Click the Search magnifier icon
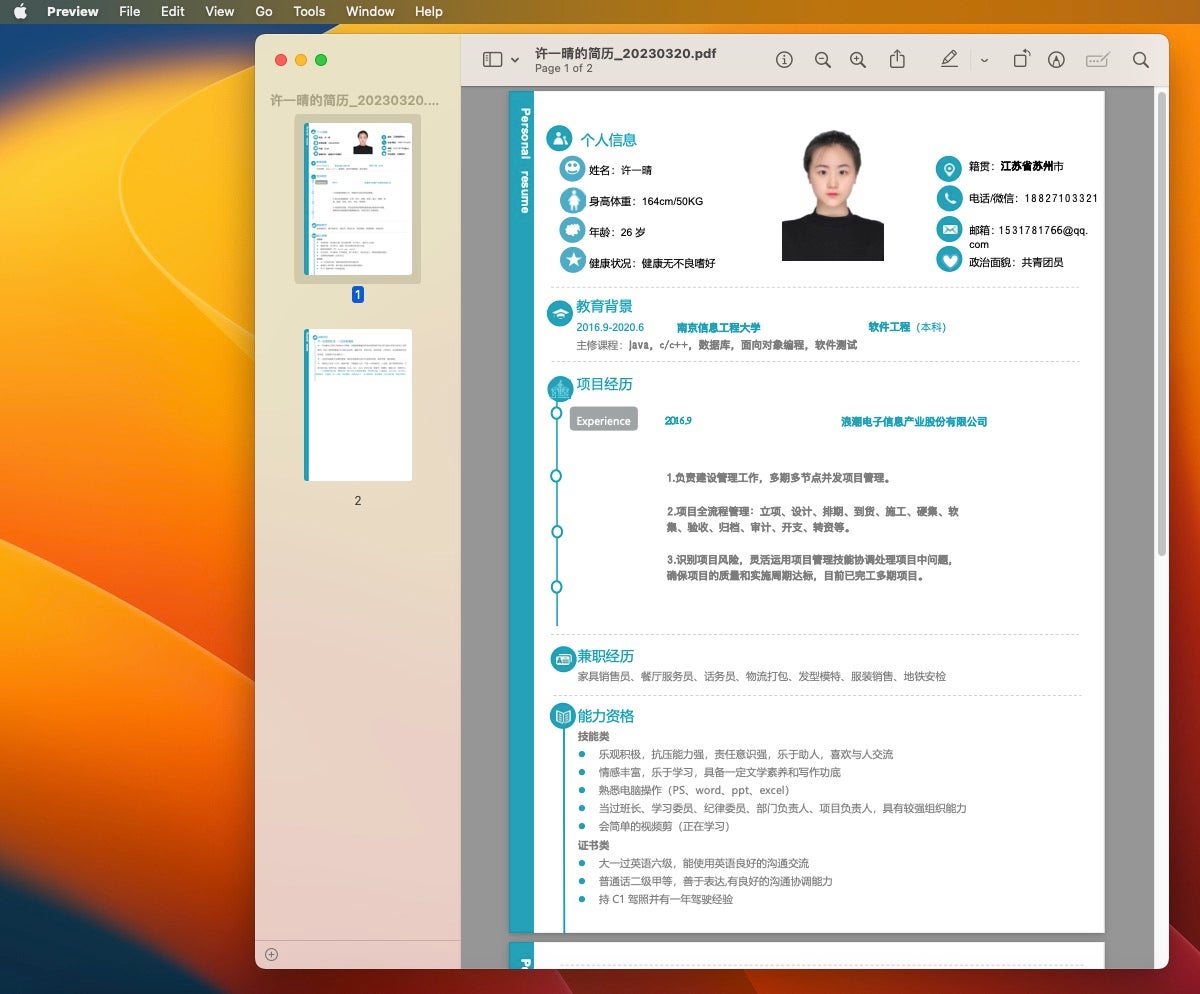The height and width of the screenshot is (994, 1200). click(1141, 60)
